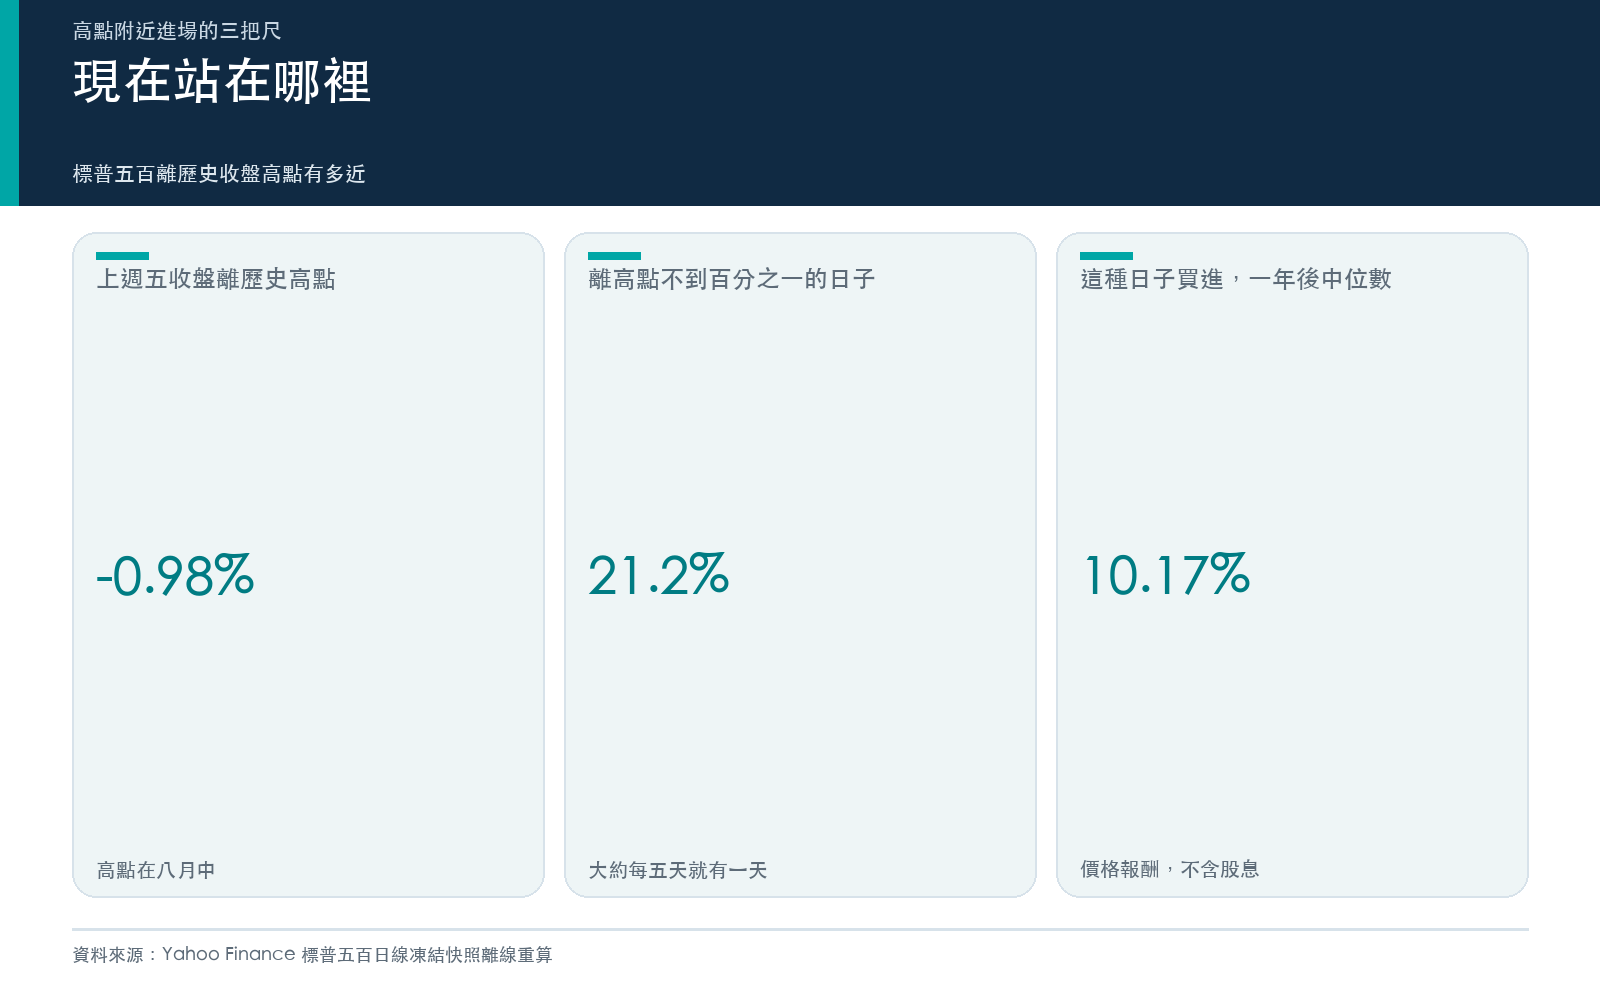Click card label 離高點不到百分之一的日子

732,279
